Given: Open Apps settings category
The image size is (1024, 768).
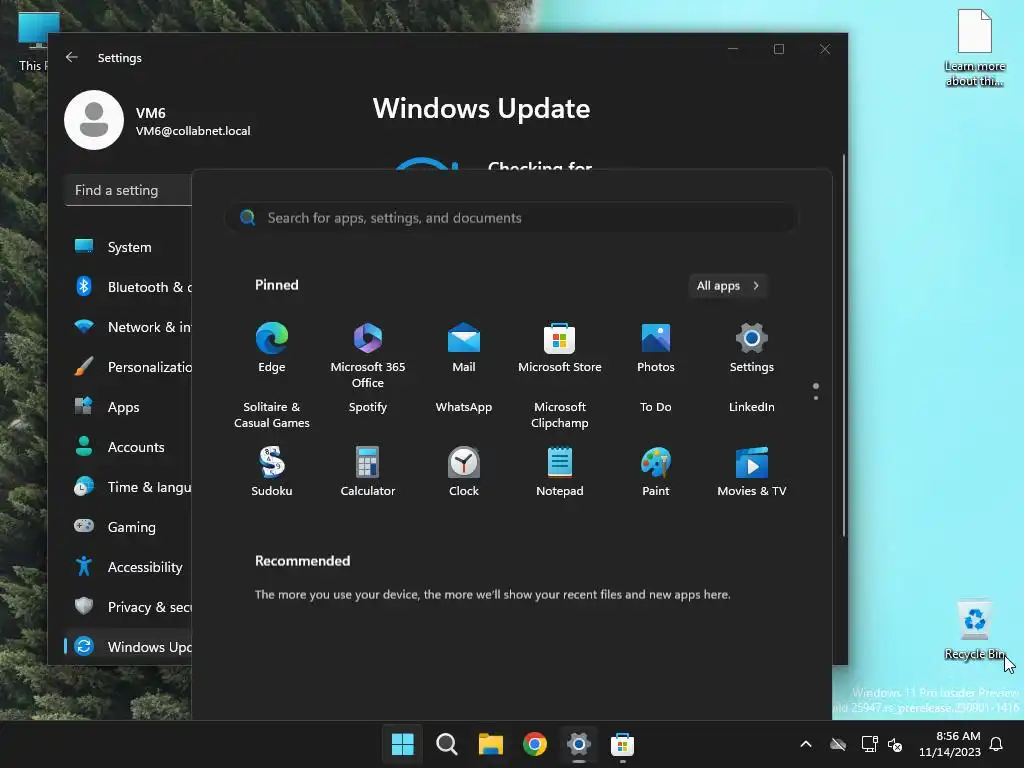Looking at the screenshot, I should (128, 407).
